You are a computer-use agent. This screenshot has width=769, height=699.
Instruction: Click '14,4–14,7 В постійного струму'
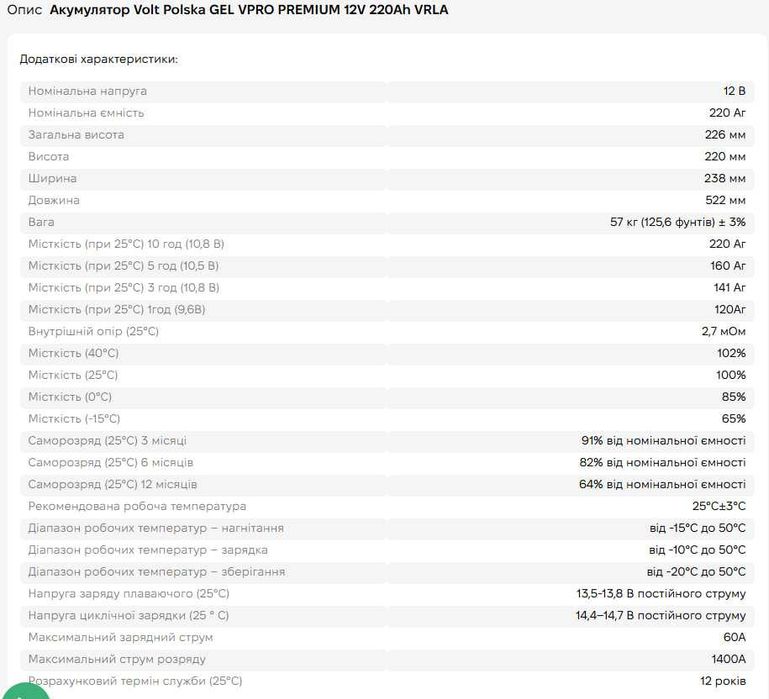[661, 616]
